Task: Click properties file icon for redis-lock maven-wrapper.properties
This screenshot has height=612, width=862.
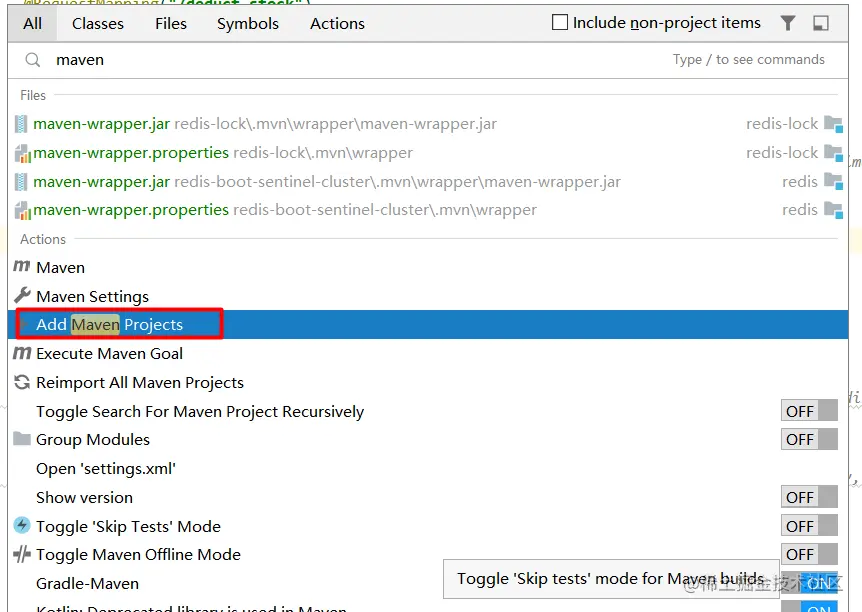Action: pyautogui.click(x=22, y=153)
